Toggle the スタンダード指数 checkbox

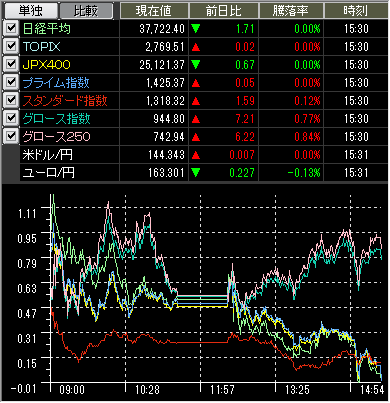11,100
